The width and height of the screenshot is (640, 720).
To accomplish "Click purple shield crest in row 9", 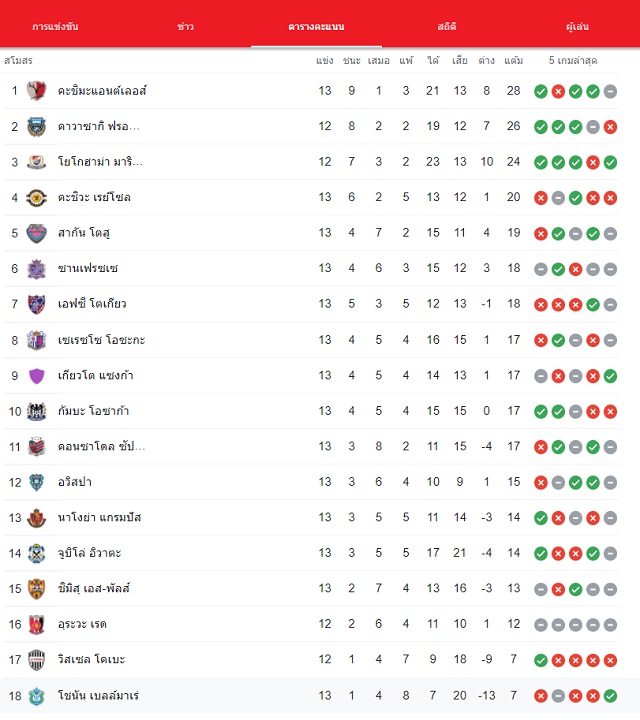I will coord(36,376).
